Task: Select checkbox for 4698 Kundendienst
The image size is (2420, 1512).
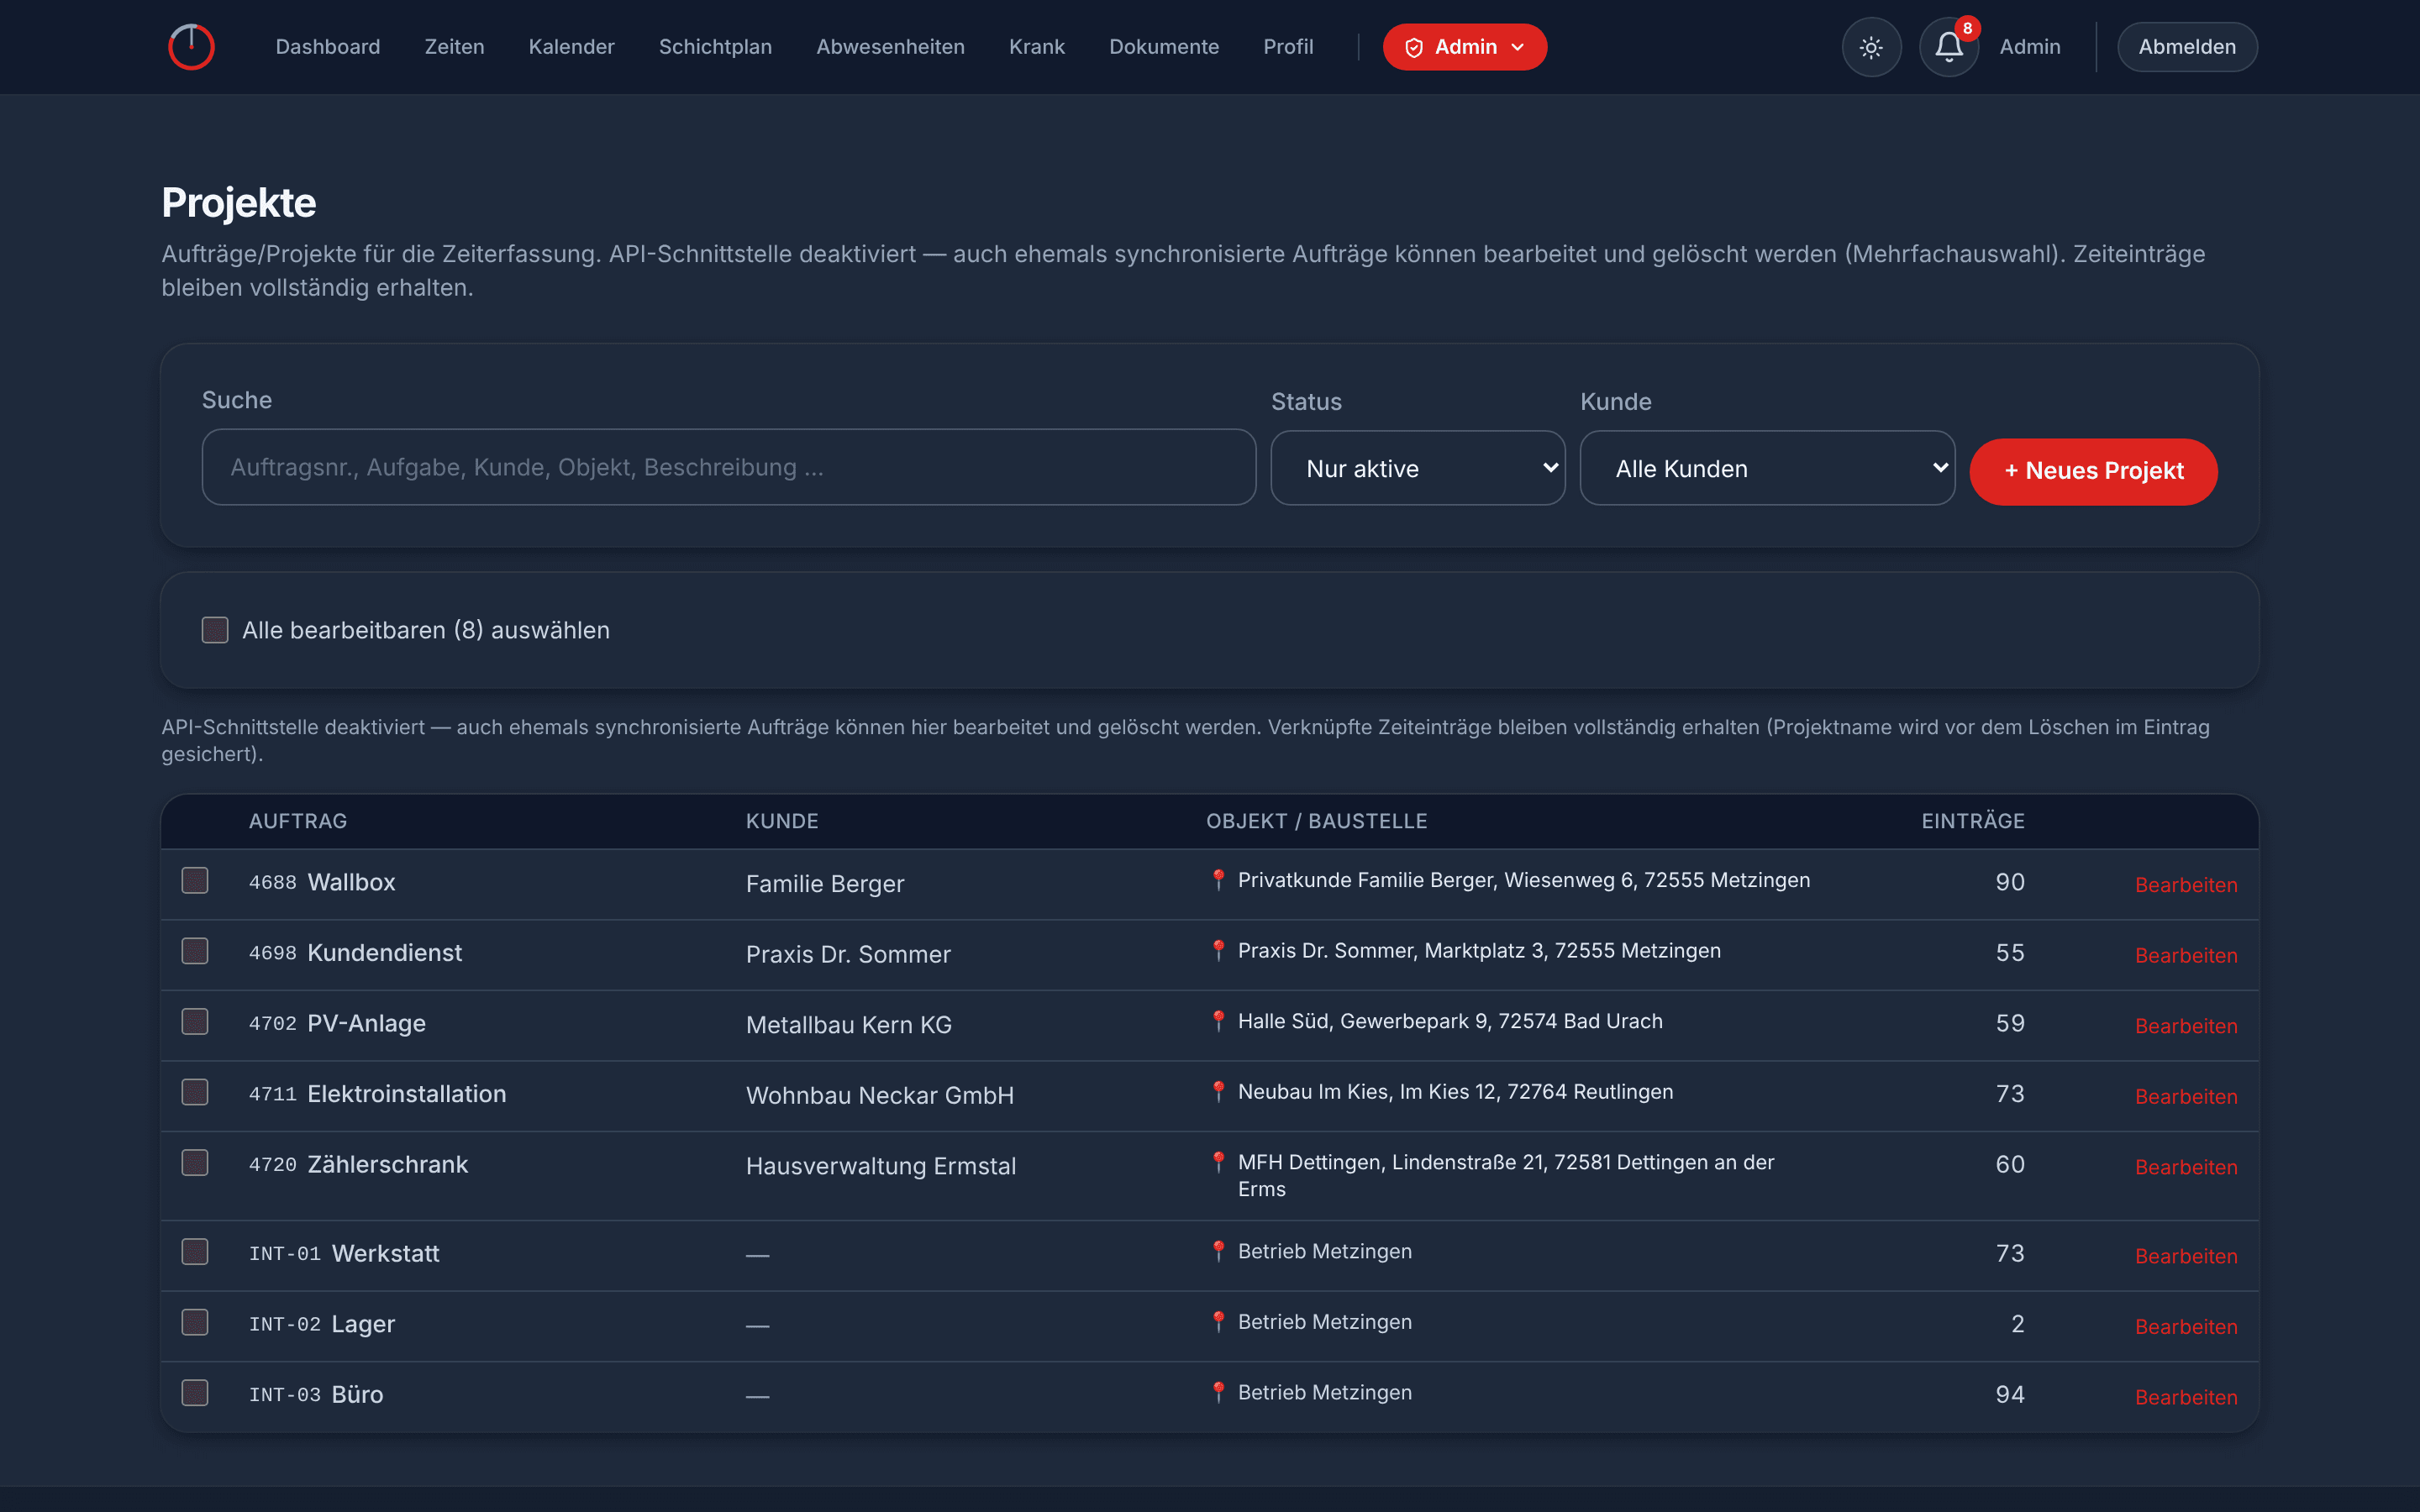Action: [195, 951]
